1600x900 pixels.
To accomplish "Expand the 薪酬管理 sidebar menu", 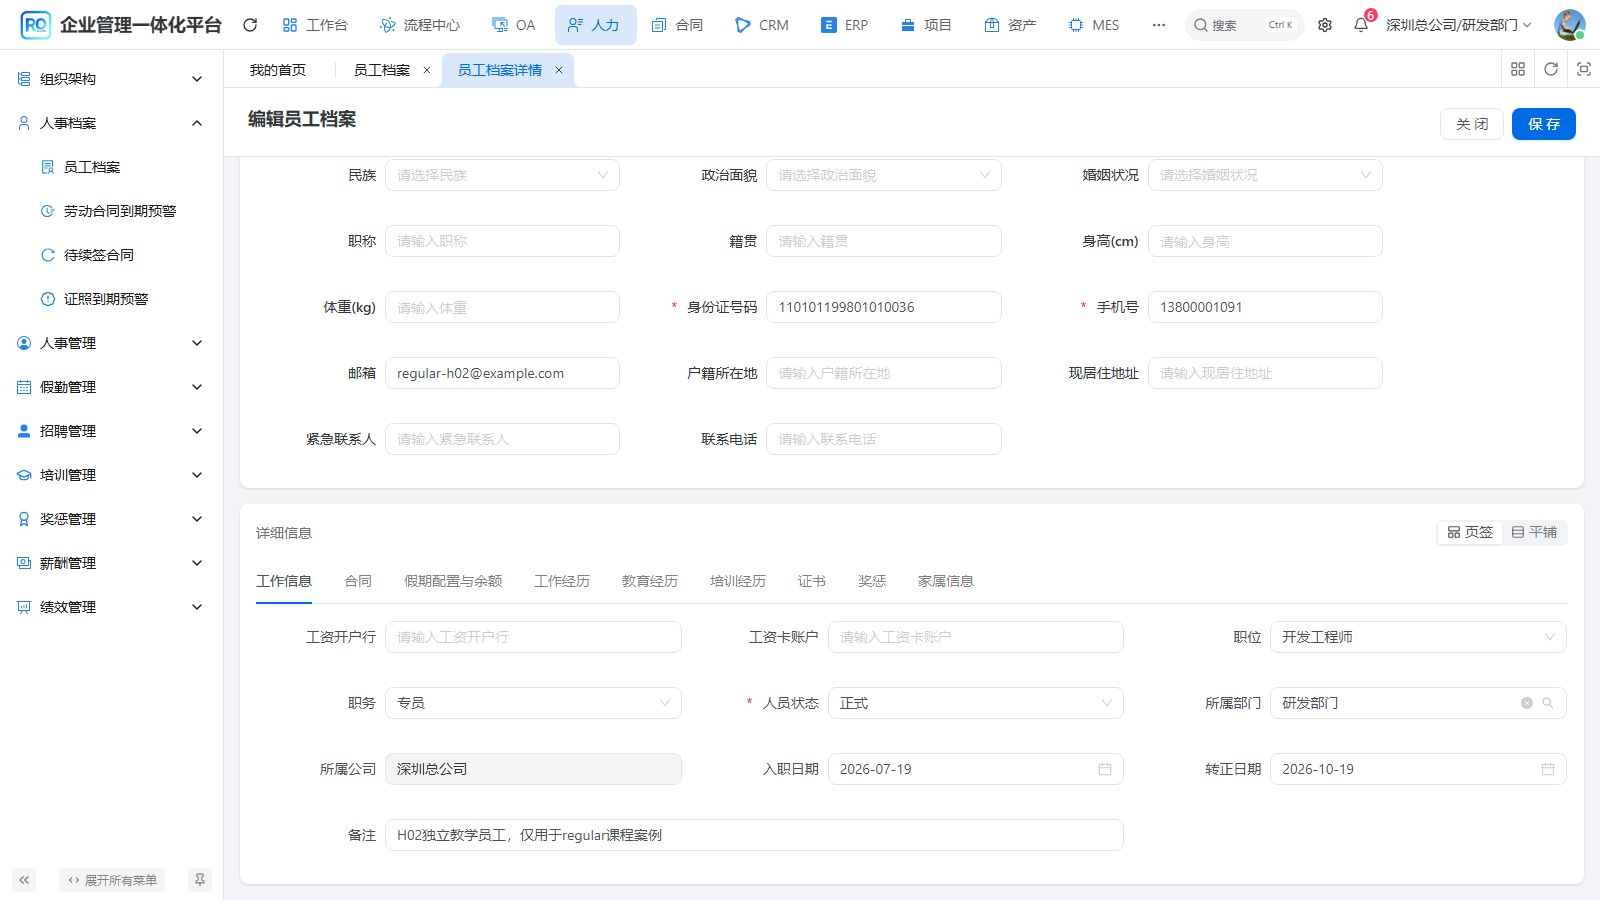I will [x=111, y=563].
